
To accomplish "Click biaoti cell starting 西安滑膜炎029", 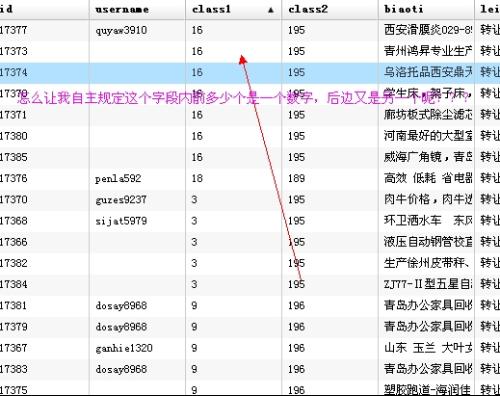I will tap(428, 30).
